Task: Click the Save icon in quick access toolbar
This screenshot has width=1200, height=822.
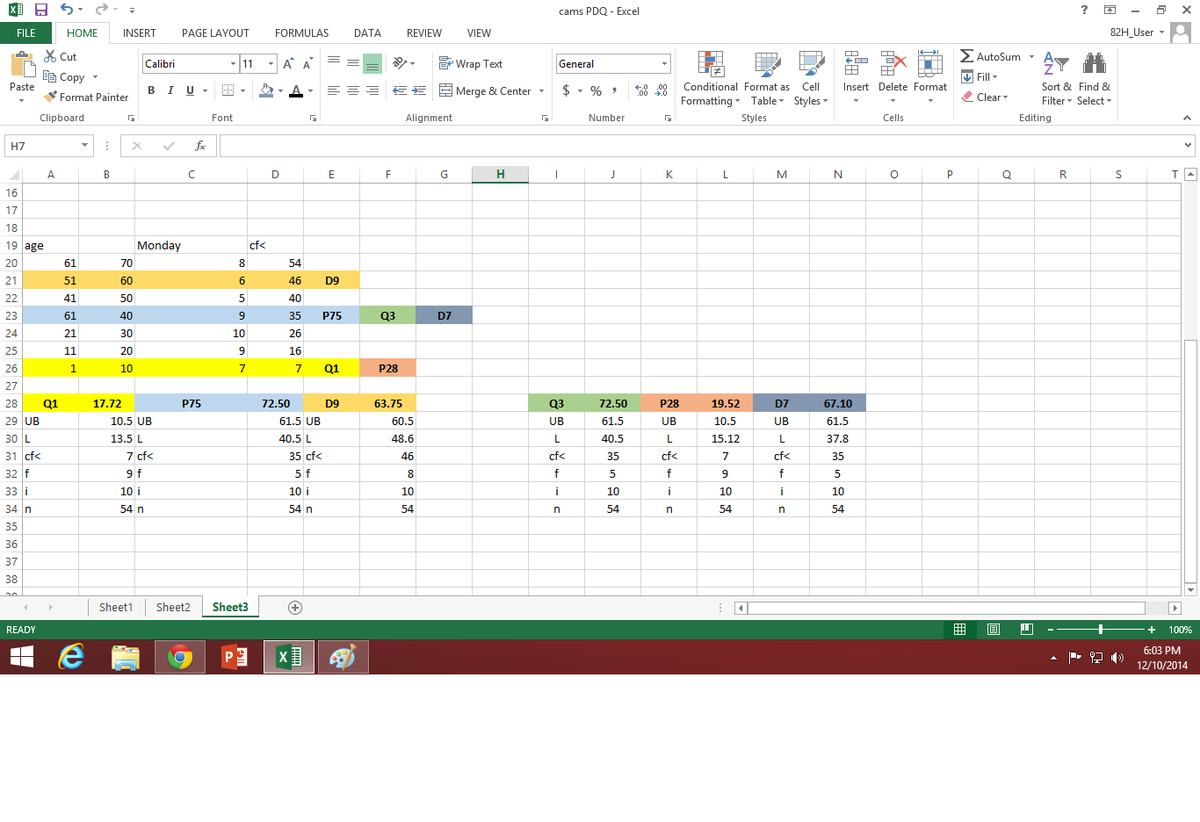Action: click(x=41, y=11)
